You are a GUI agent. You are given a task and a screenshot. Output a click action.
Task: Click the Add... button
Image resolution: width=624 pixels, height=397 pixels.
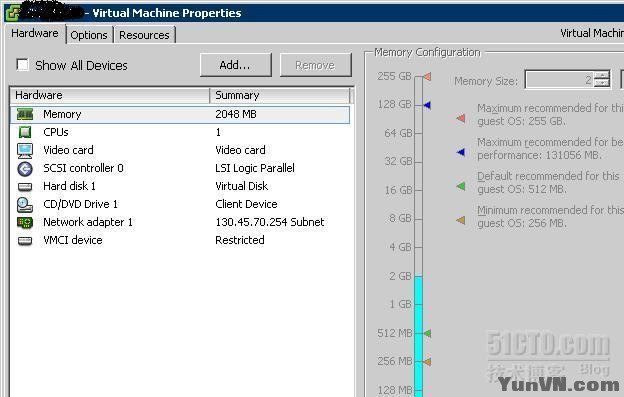click(x=236, y=65)
